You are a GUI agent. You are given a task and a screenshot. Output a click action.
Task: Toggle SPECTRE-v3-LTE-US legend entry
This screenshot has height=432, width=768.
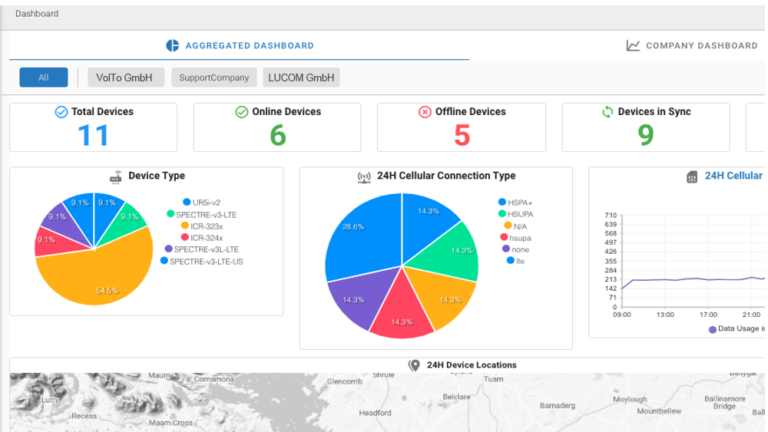click(201, 262)
